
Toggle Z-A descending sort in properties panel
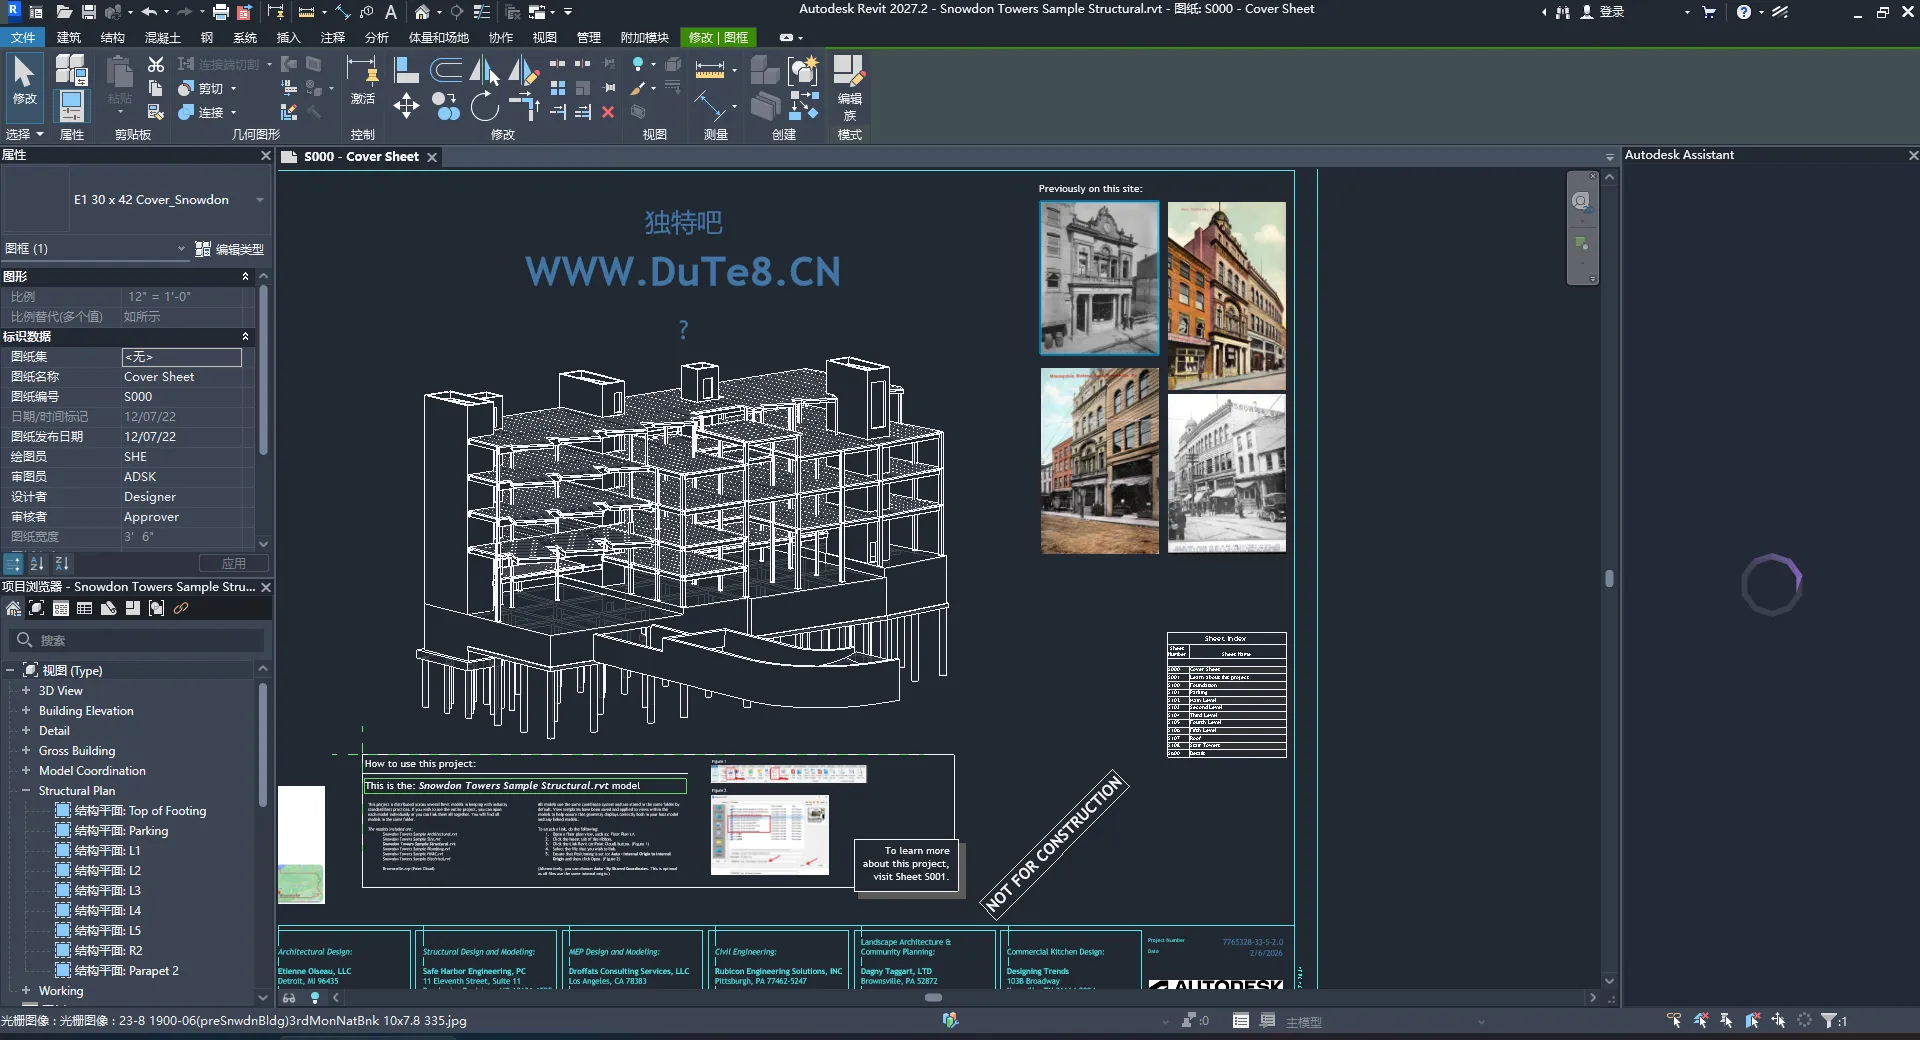pos(62,563)
